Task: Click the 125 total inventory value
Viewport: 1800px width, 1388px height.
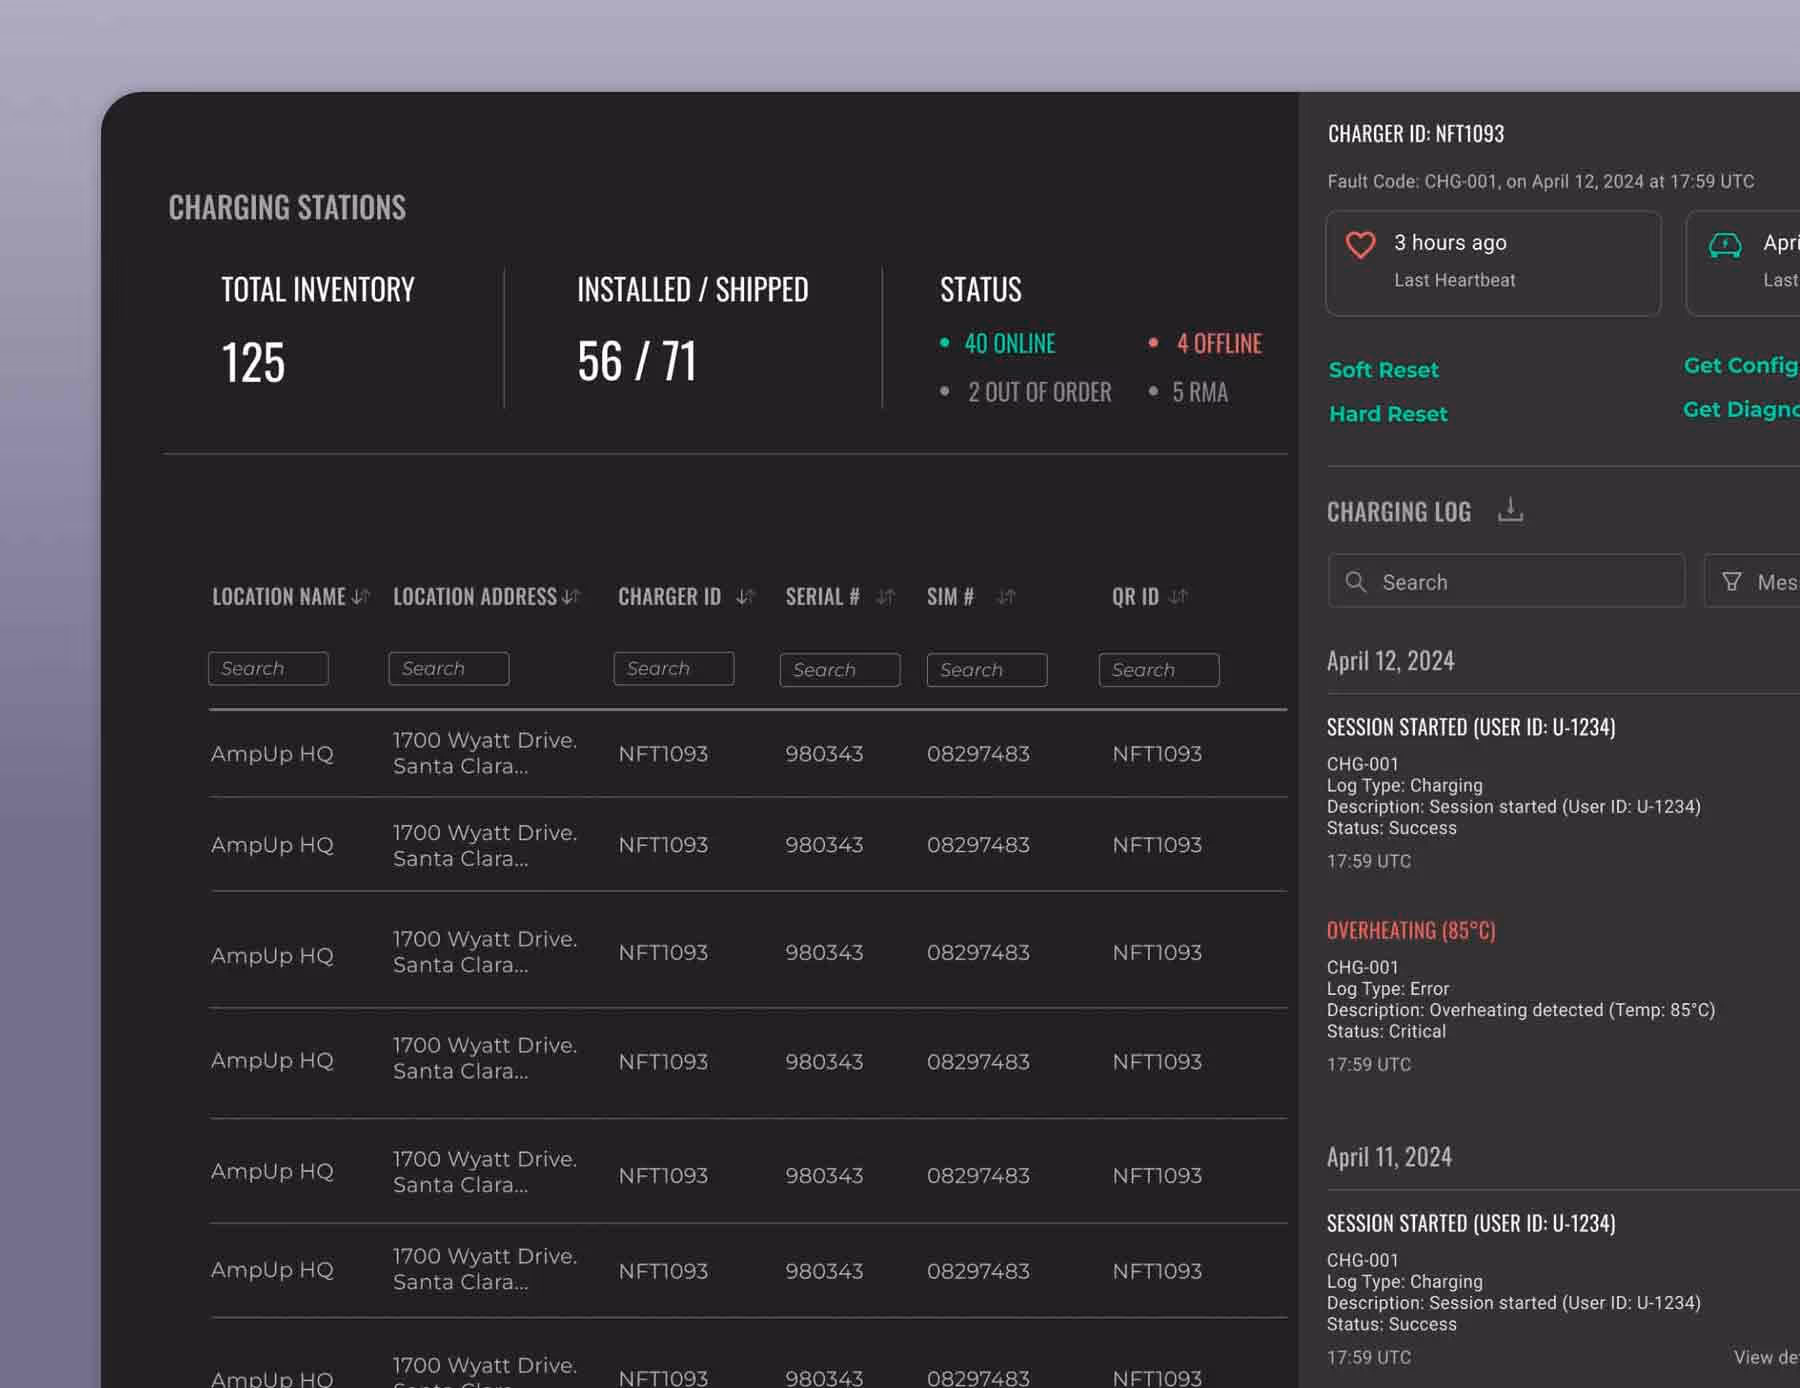Action: (253, 362)
